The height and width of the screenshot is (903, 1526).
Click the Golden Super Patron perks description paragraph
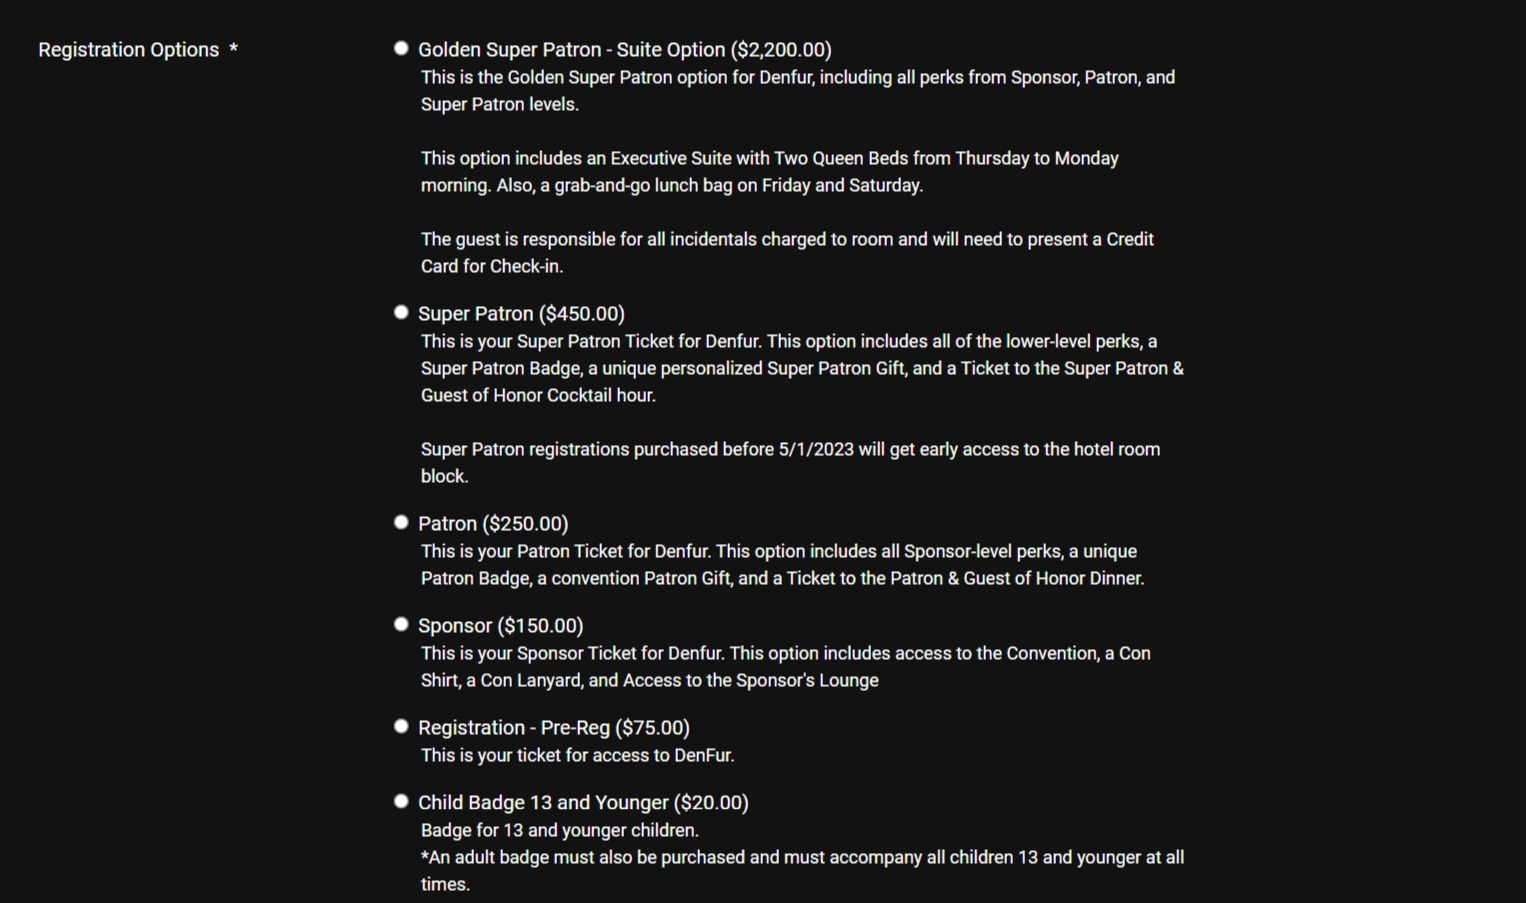click(x=796, y=91)
